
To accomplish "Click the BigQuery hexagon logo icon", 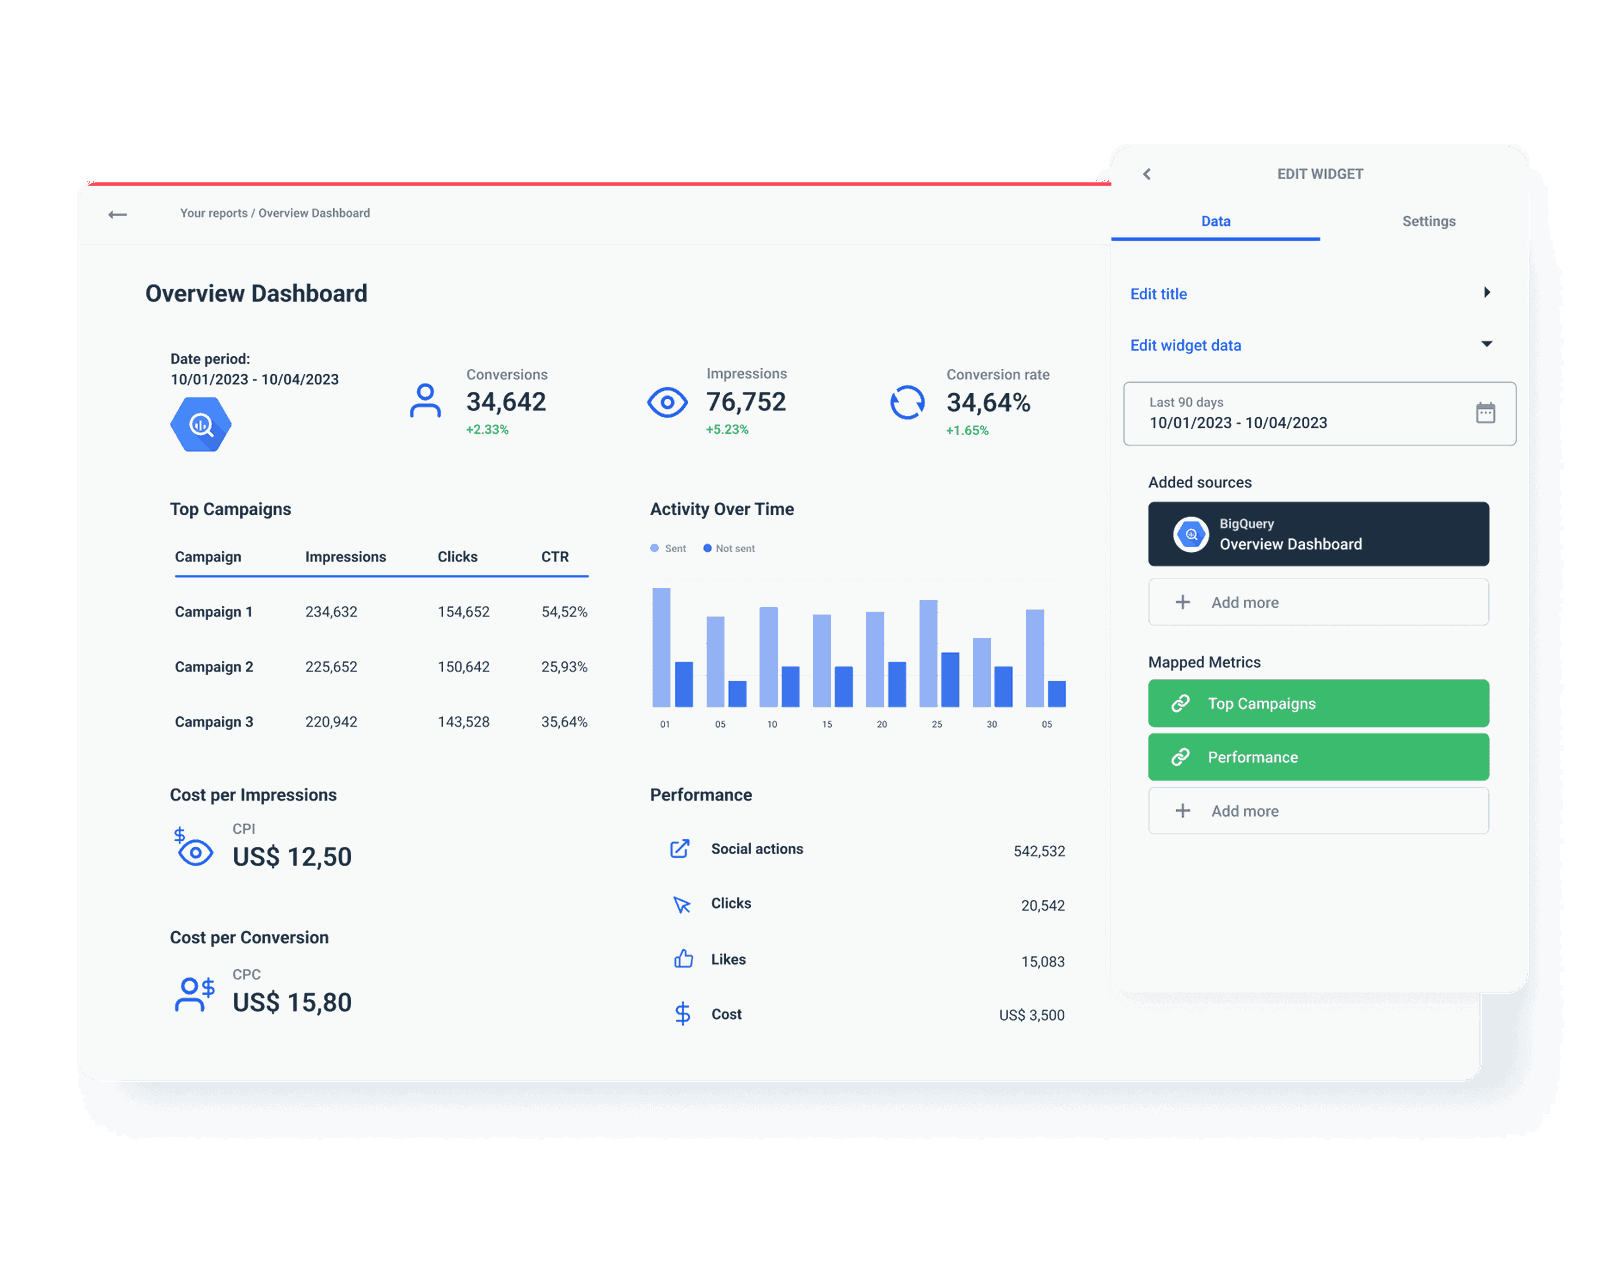I will point(200,424).
